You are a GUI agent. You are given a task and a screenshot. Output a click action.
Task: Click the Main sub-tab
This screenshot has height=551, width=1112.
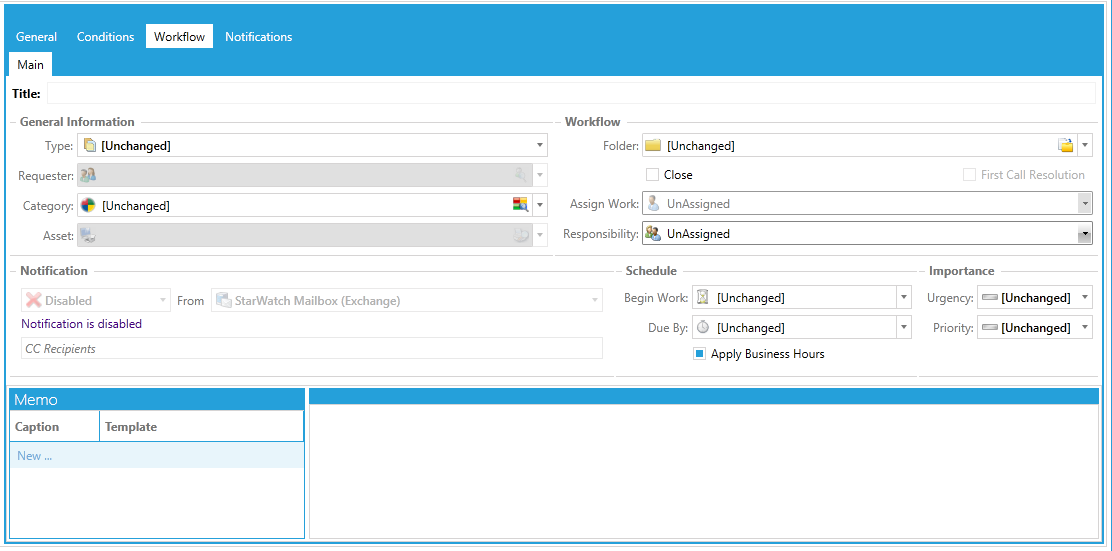(30, 65)
